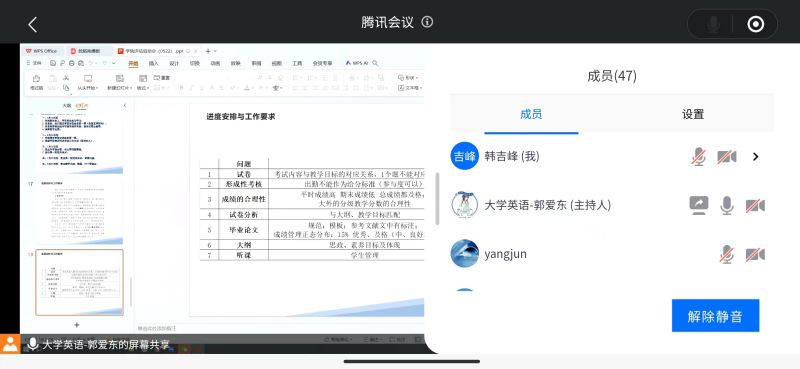Add a new WPS tab with plus
The image size is (800, 369).
point(208,51)
